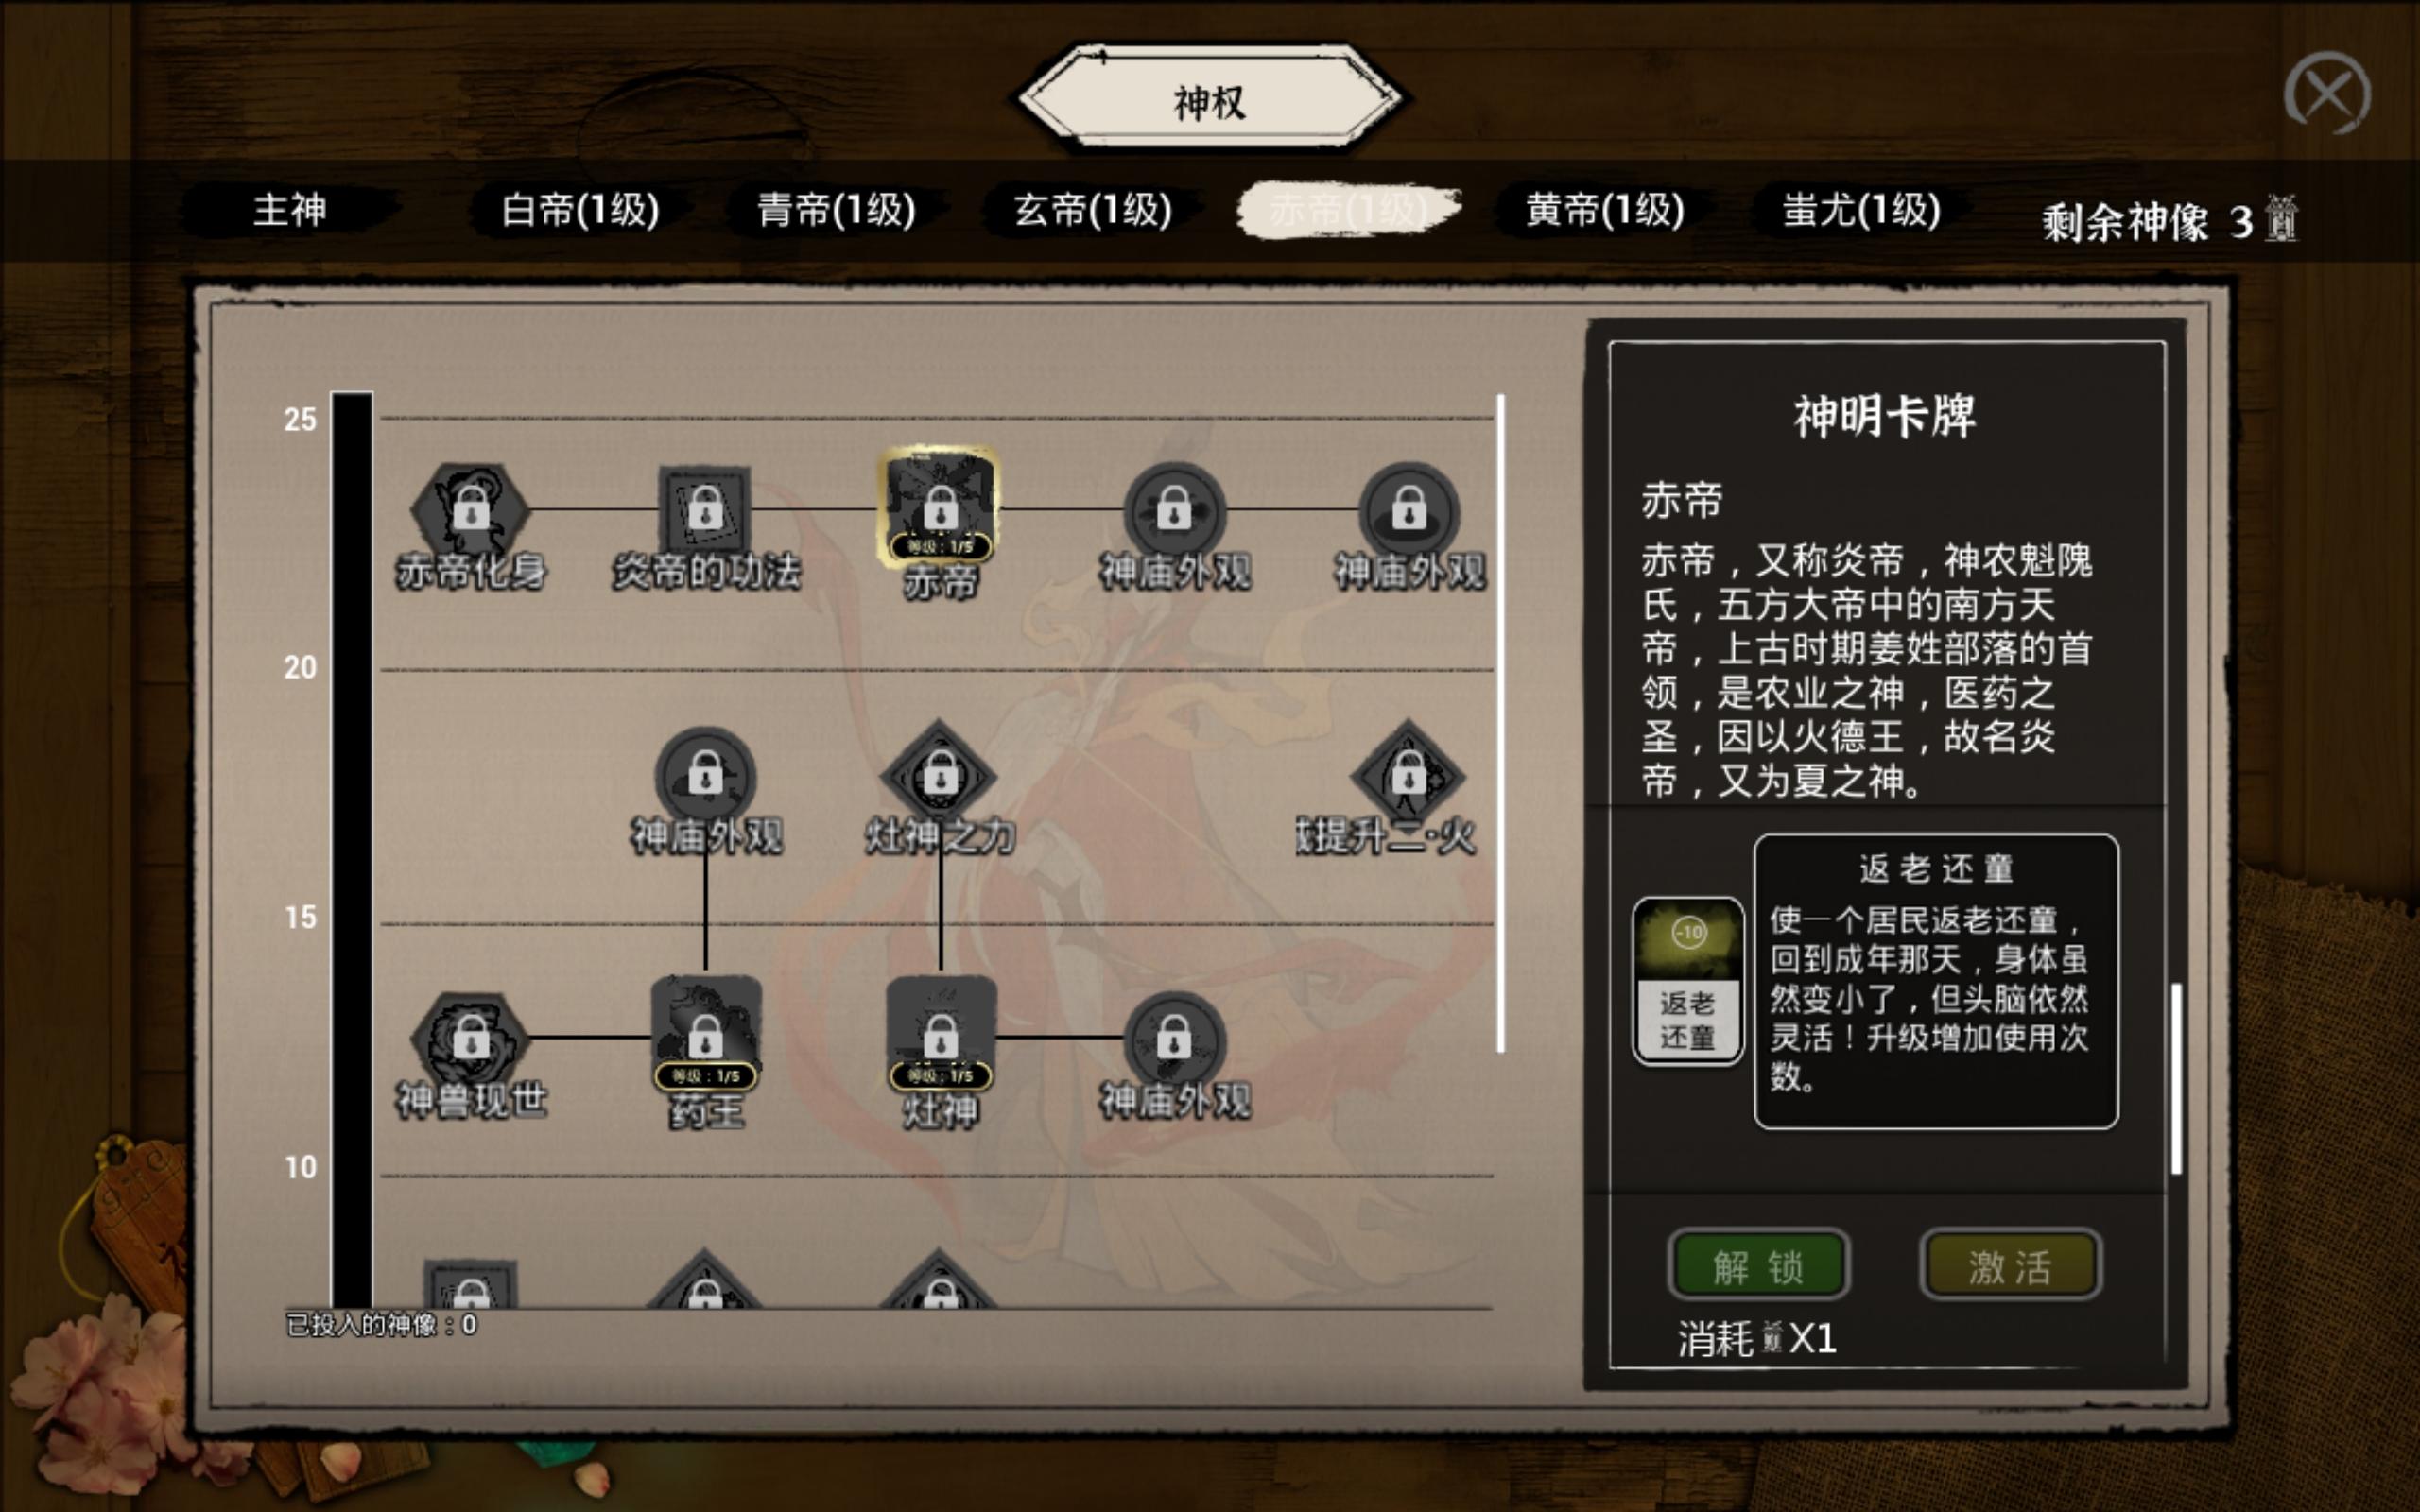The height and width of the screenshot is (1512, 2420).
Task: Click the green 解锁 button
Action: pyautogui.click(x=1758, y=1266)
